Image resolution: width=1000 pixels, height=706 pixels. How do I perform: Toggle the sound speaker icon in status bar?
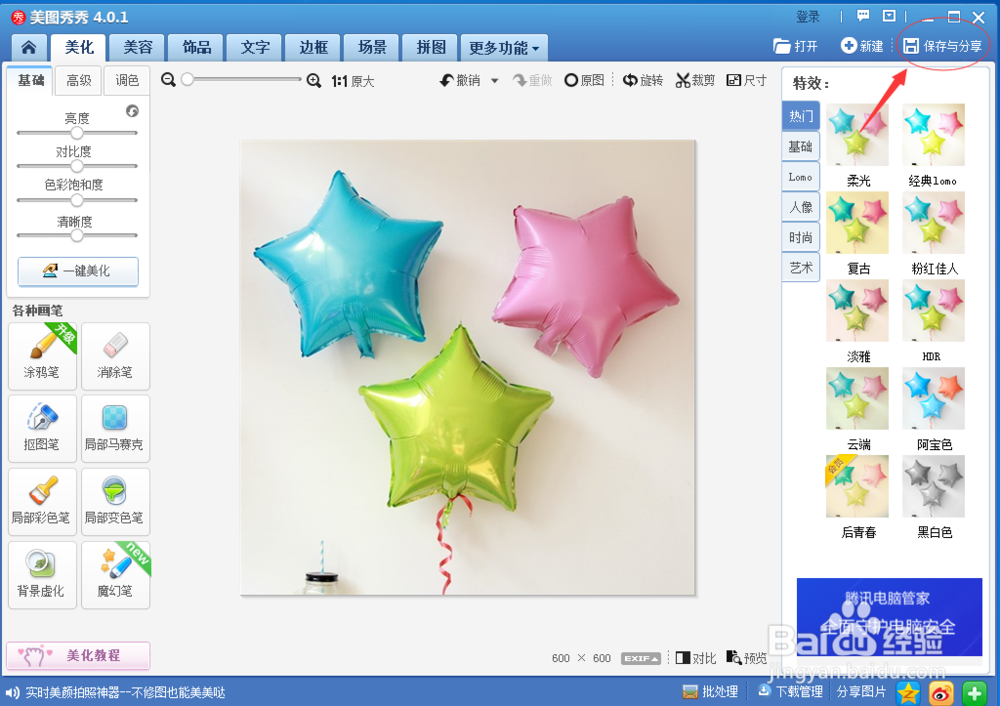(x=12, y=693)
